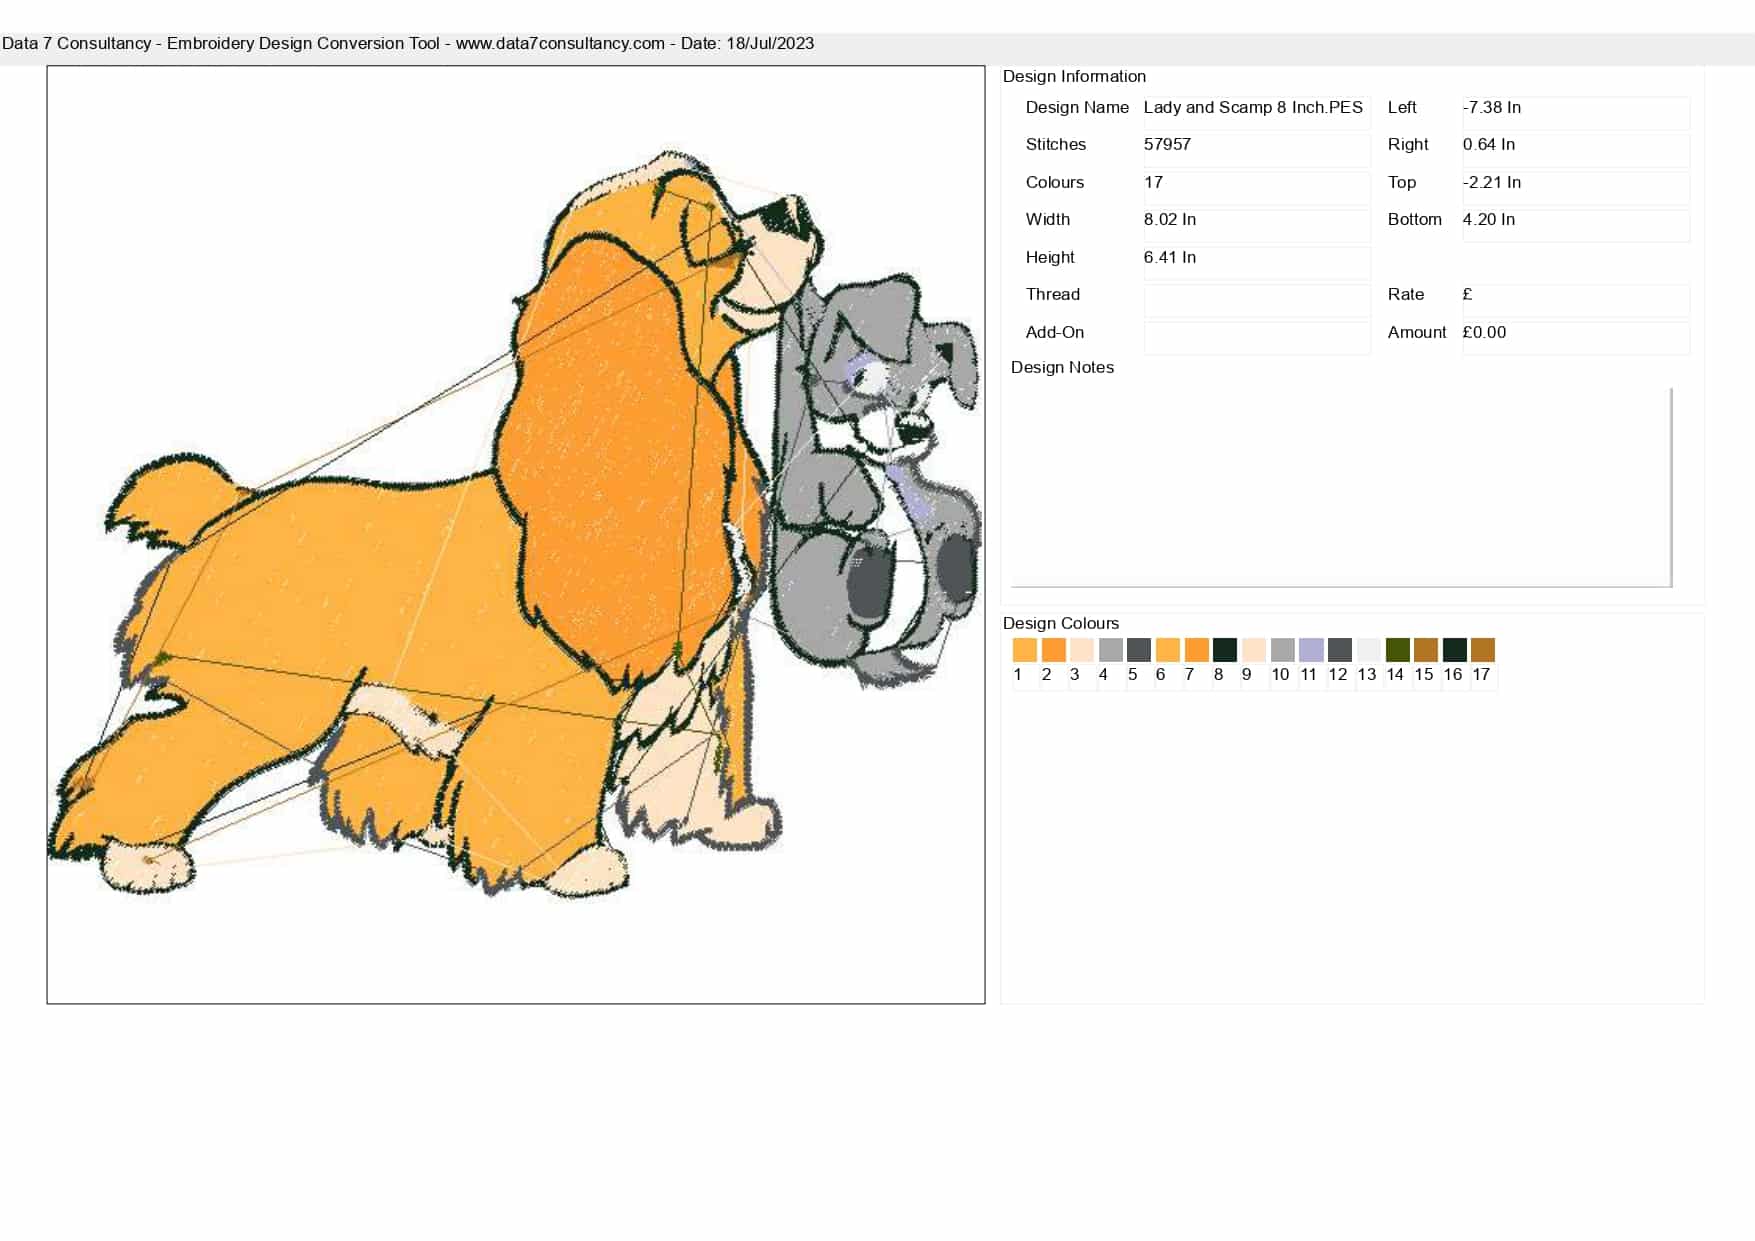The height and width of the screenshot is (1241, 1755).
Task: Click the Colours value 17
Action: click(x=1256, y=187)
